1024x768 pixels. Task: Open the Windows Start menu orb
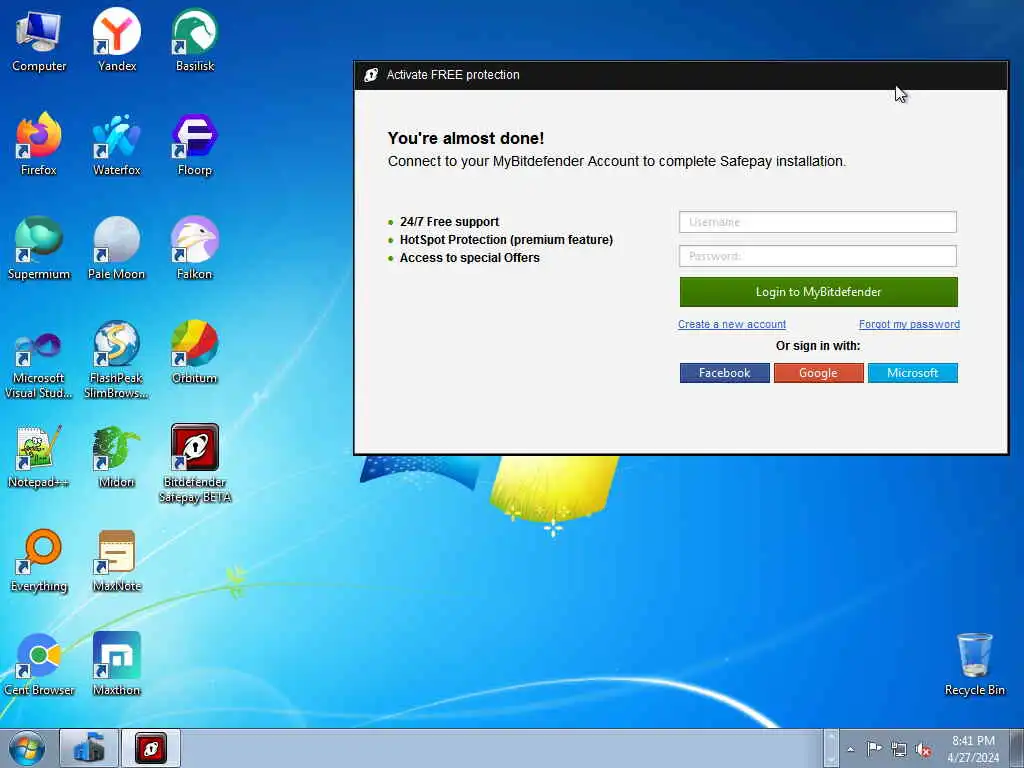pos(27,748)
